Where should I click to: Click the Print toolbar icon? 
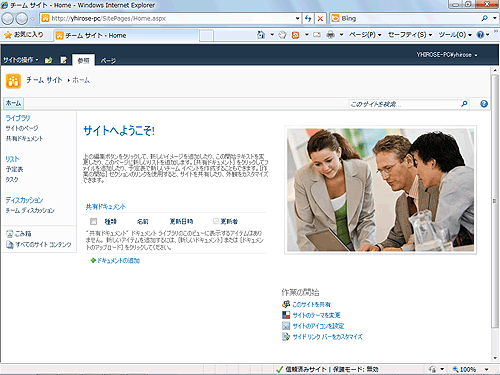tap(330, 35)
